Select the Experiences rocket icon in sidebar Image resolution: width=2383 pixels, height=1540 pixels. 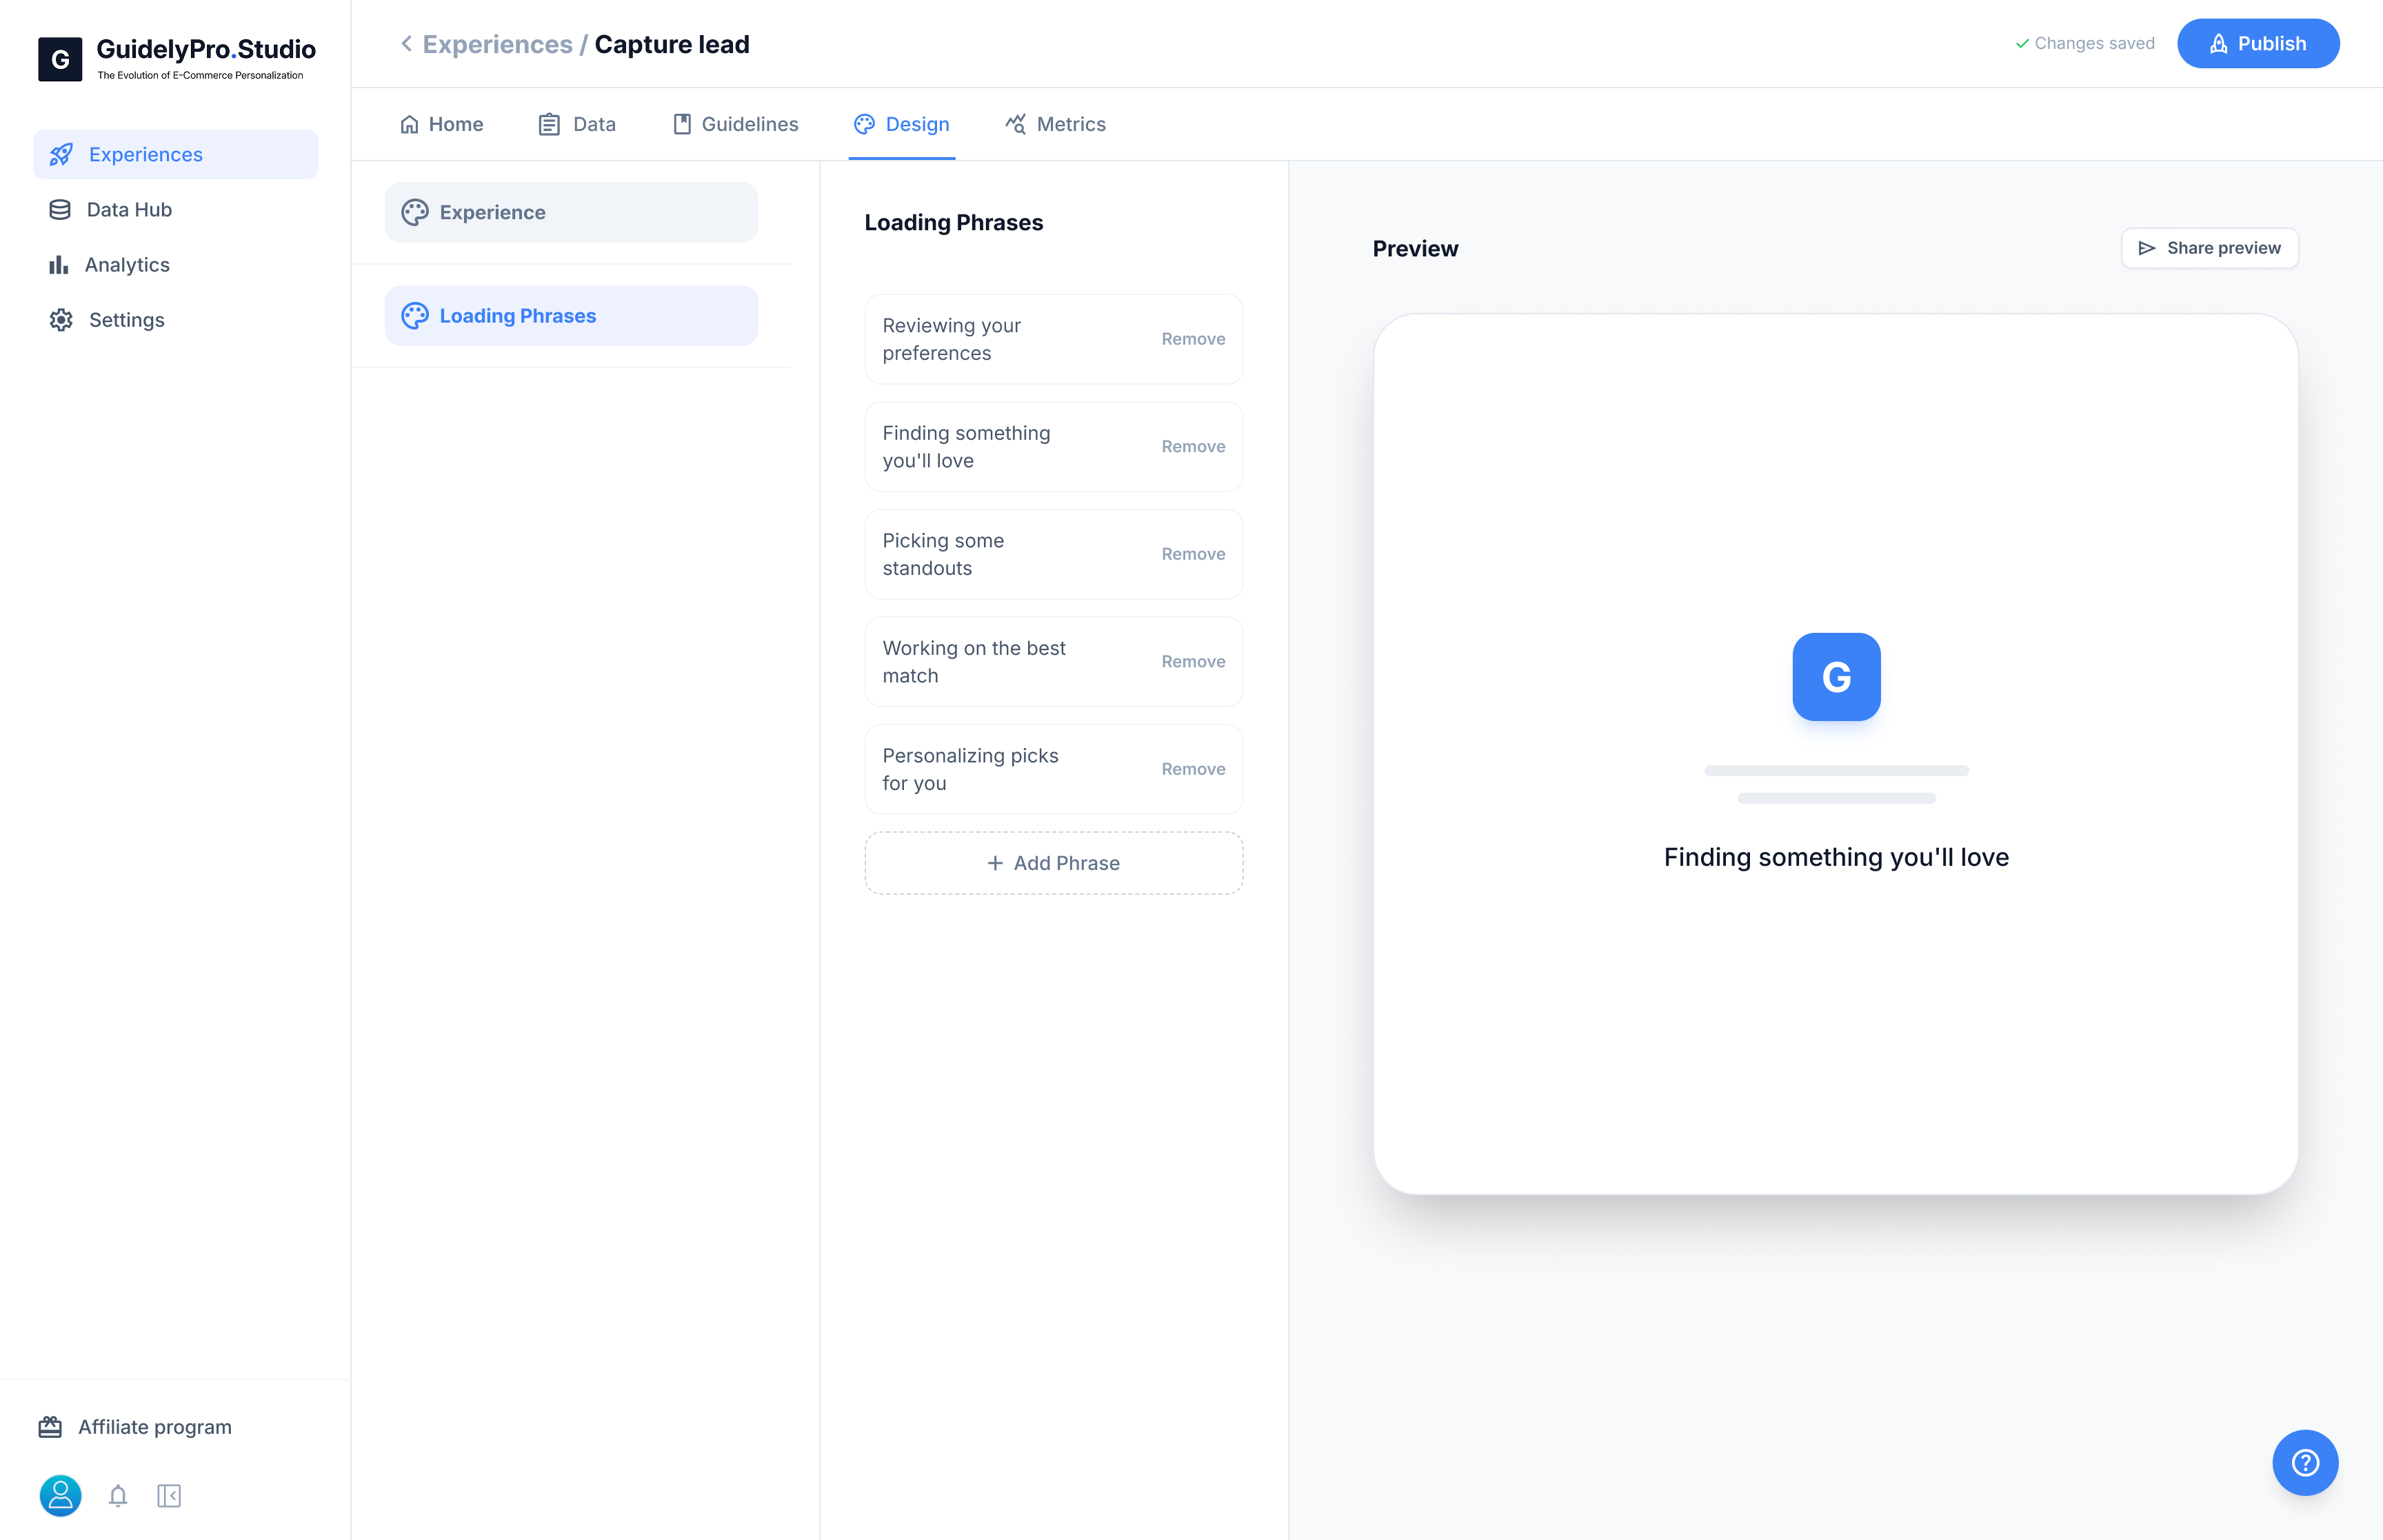pyautogui.click(x=61, y=154)
